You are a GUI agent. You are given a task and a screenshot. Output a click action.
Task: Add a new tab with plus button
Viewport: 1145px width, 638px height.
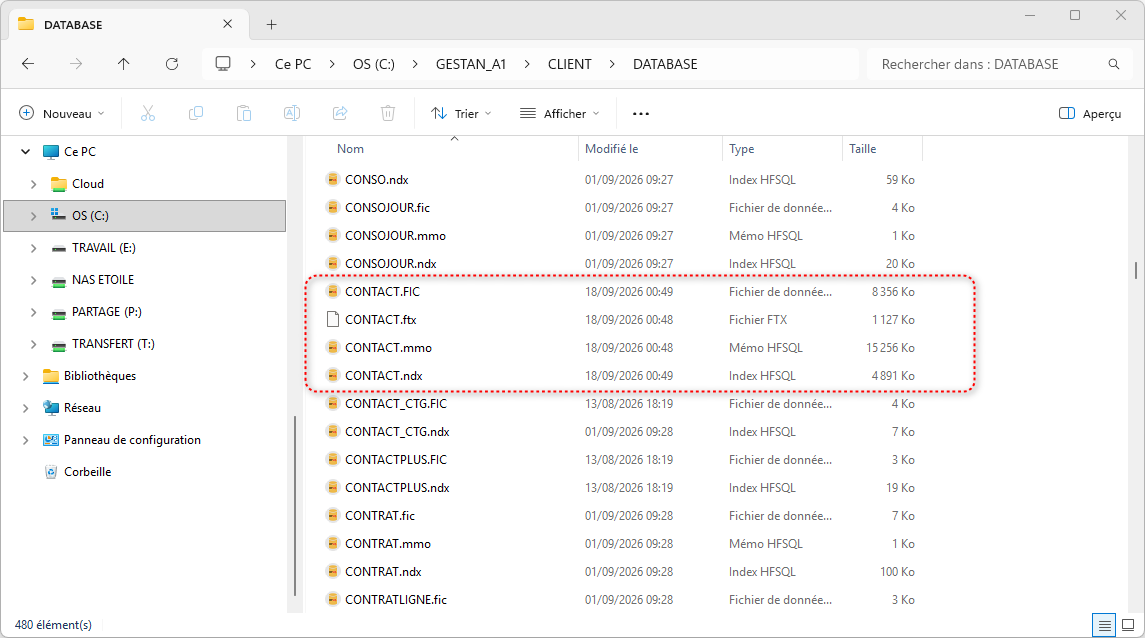272,24
